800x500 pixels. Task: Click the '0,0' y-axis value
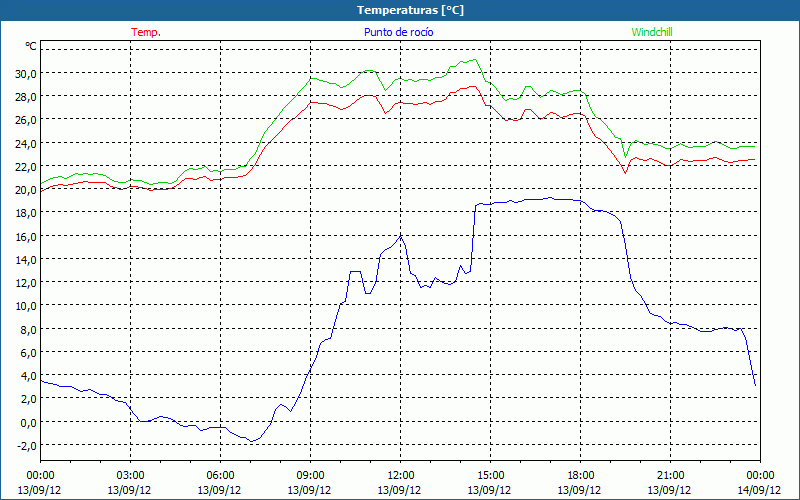pos(28,422)
